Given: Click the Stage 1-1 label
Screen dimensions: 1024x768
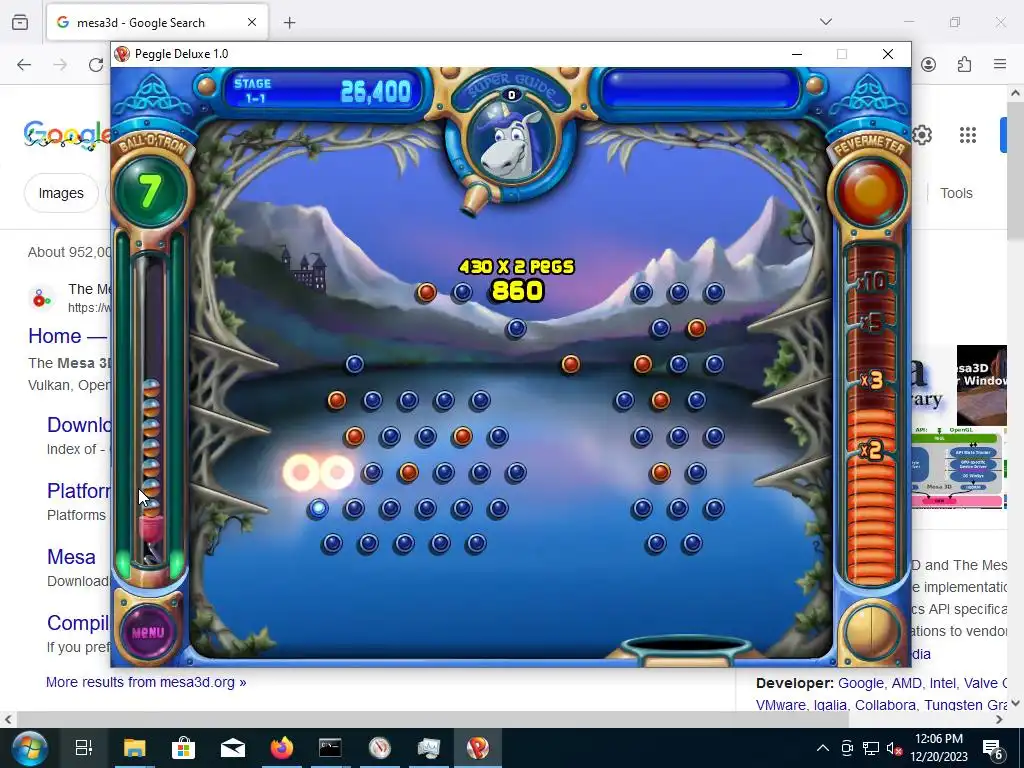Looking at the screenshot, I should click(253, 91).
